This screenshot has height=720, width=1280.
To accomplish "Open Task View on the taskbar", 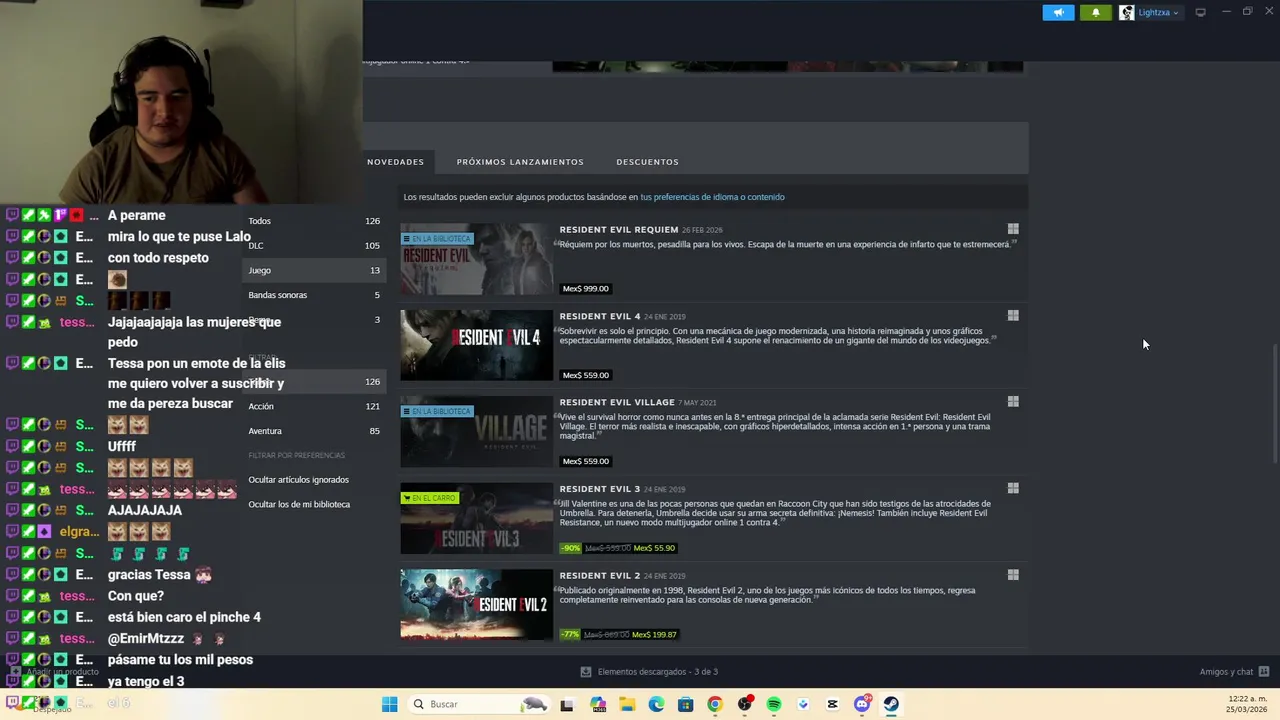I will point(567,704).
